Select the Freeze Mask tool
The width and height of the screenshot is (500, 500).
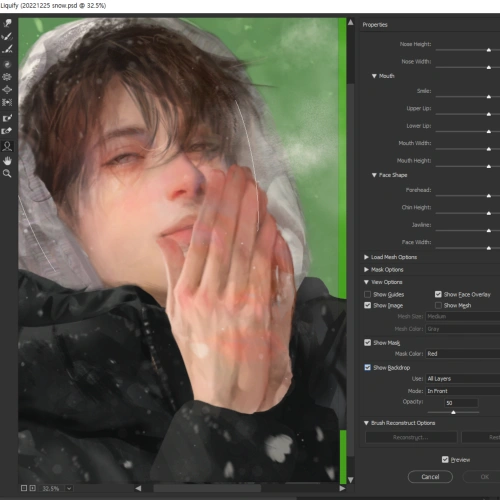click(7, 118)
